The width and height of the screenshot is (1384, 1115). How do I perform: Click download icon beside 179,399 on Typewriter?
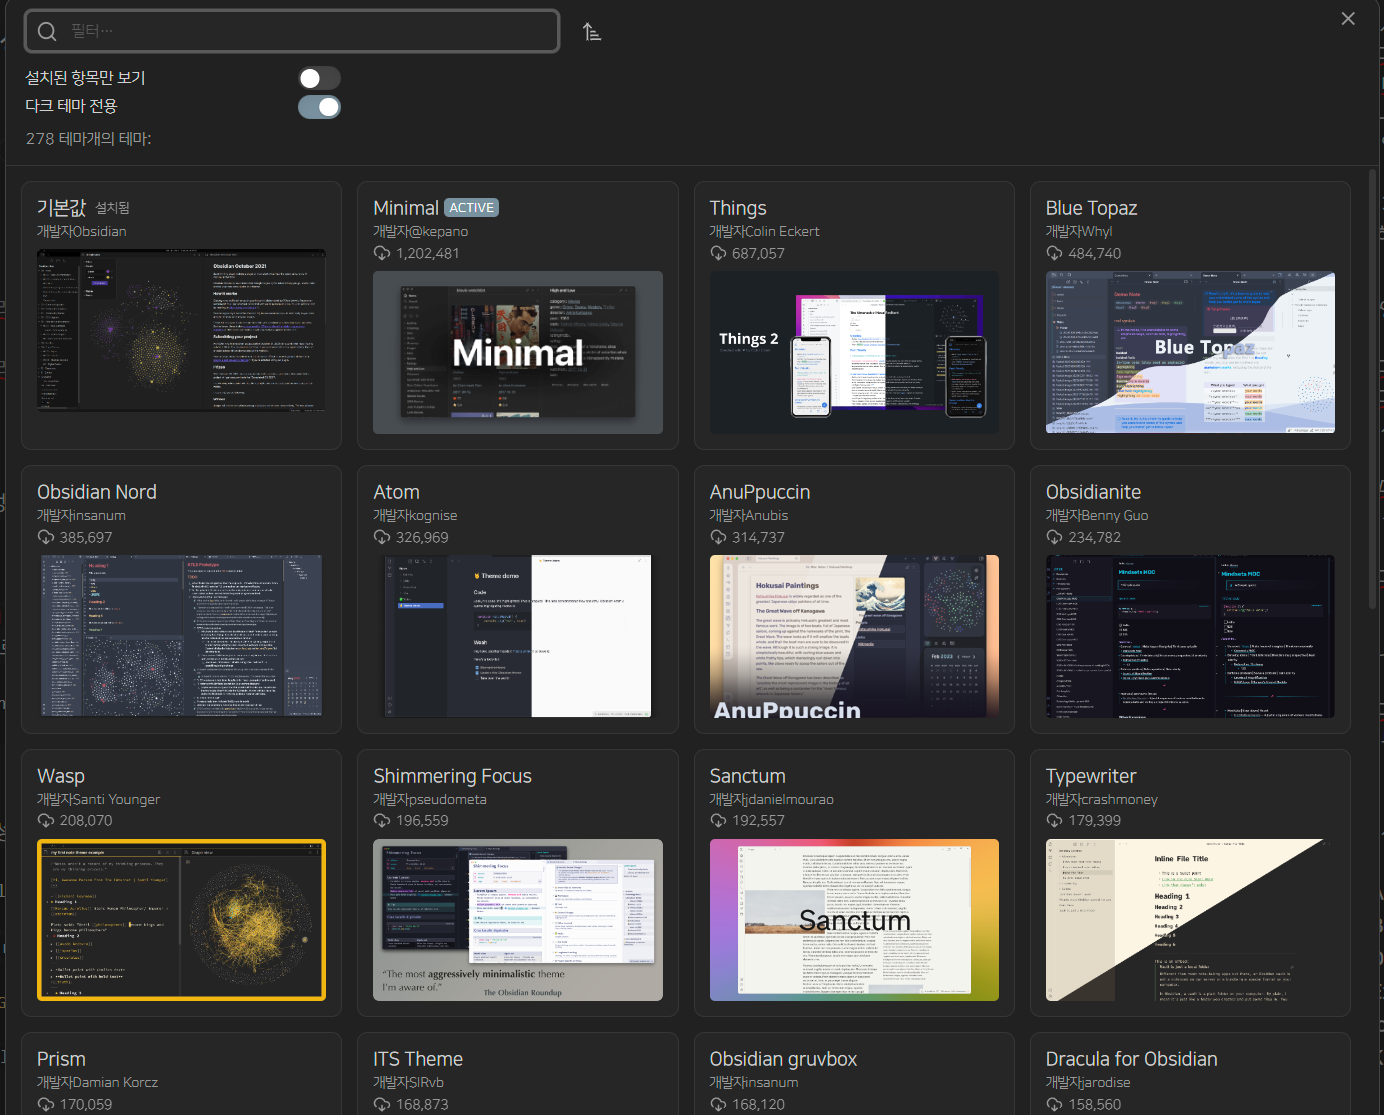point(1054,820)
